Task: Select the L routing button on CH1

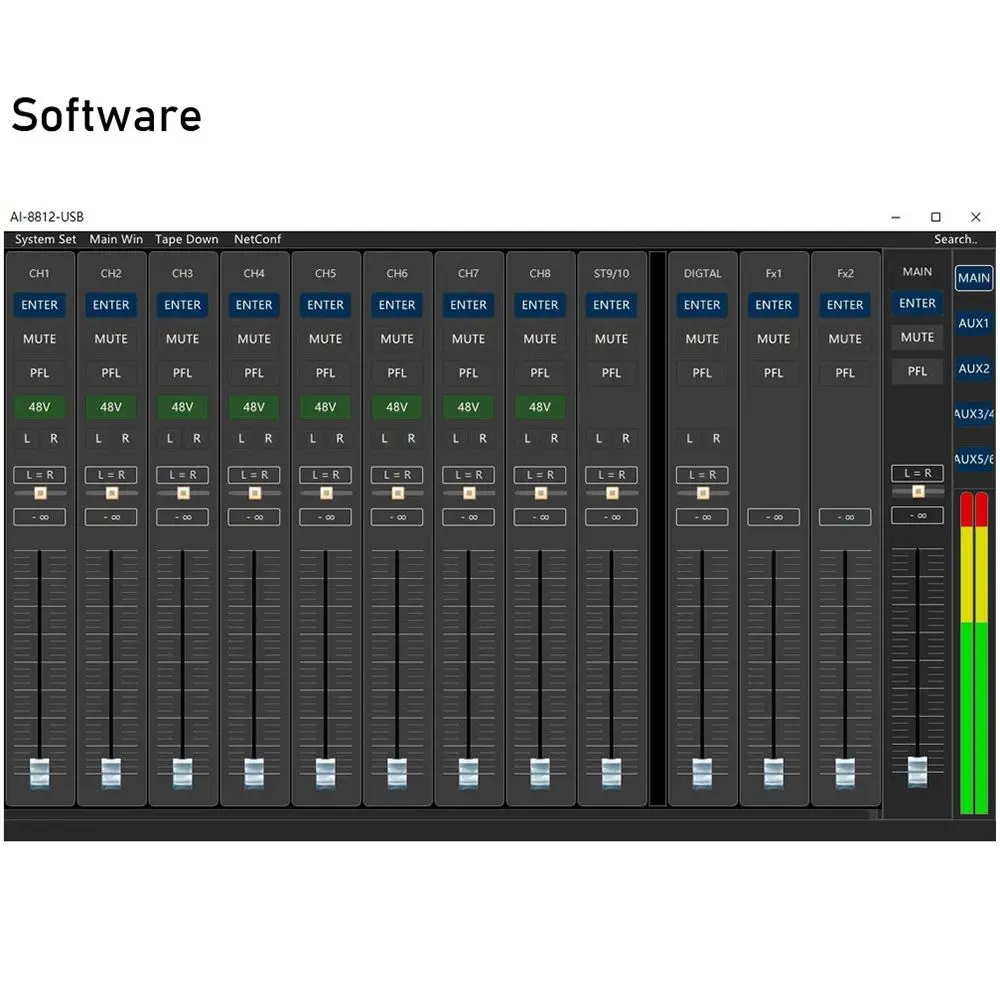Action: (x=27, y=438)
